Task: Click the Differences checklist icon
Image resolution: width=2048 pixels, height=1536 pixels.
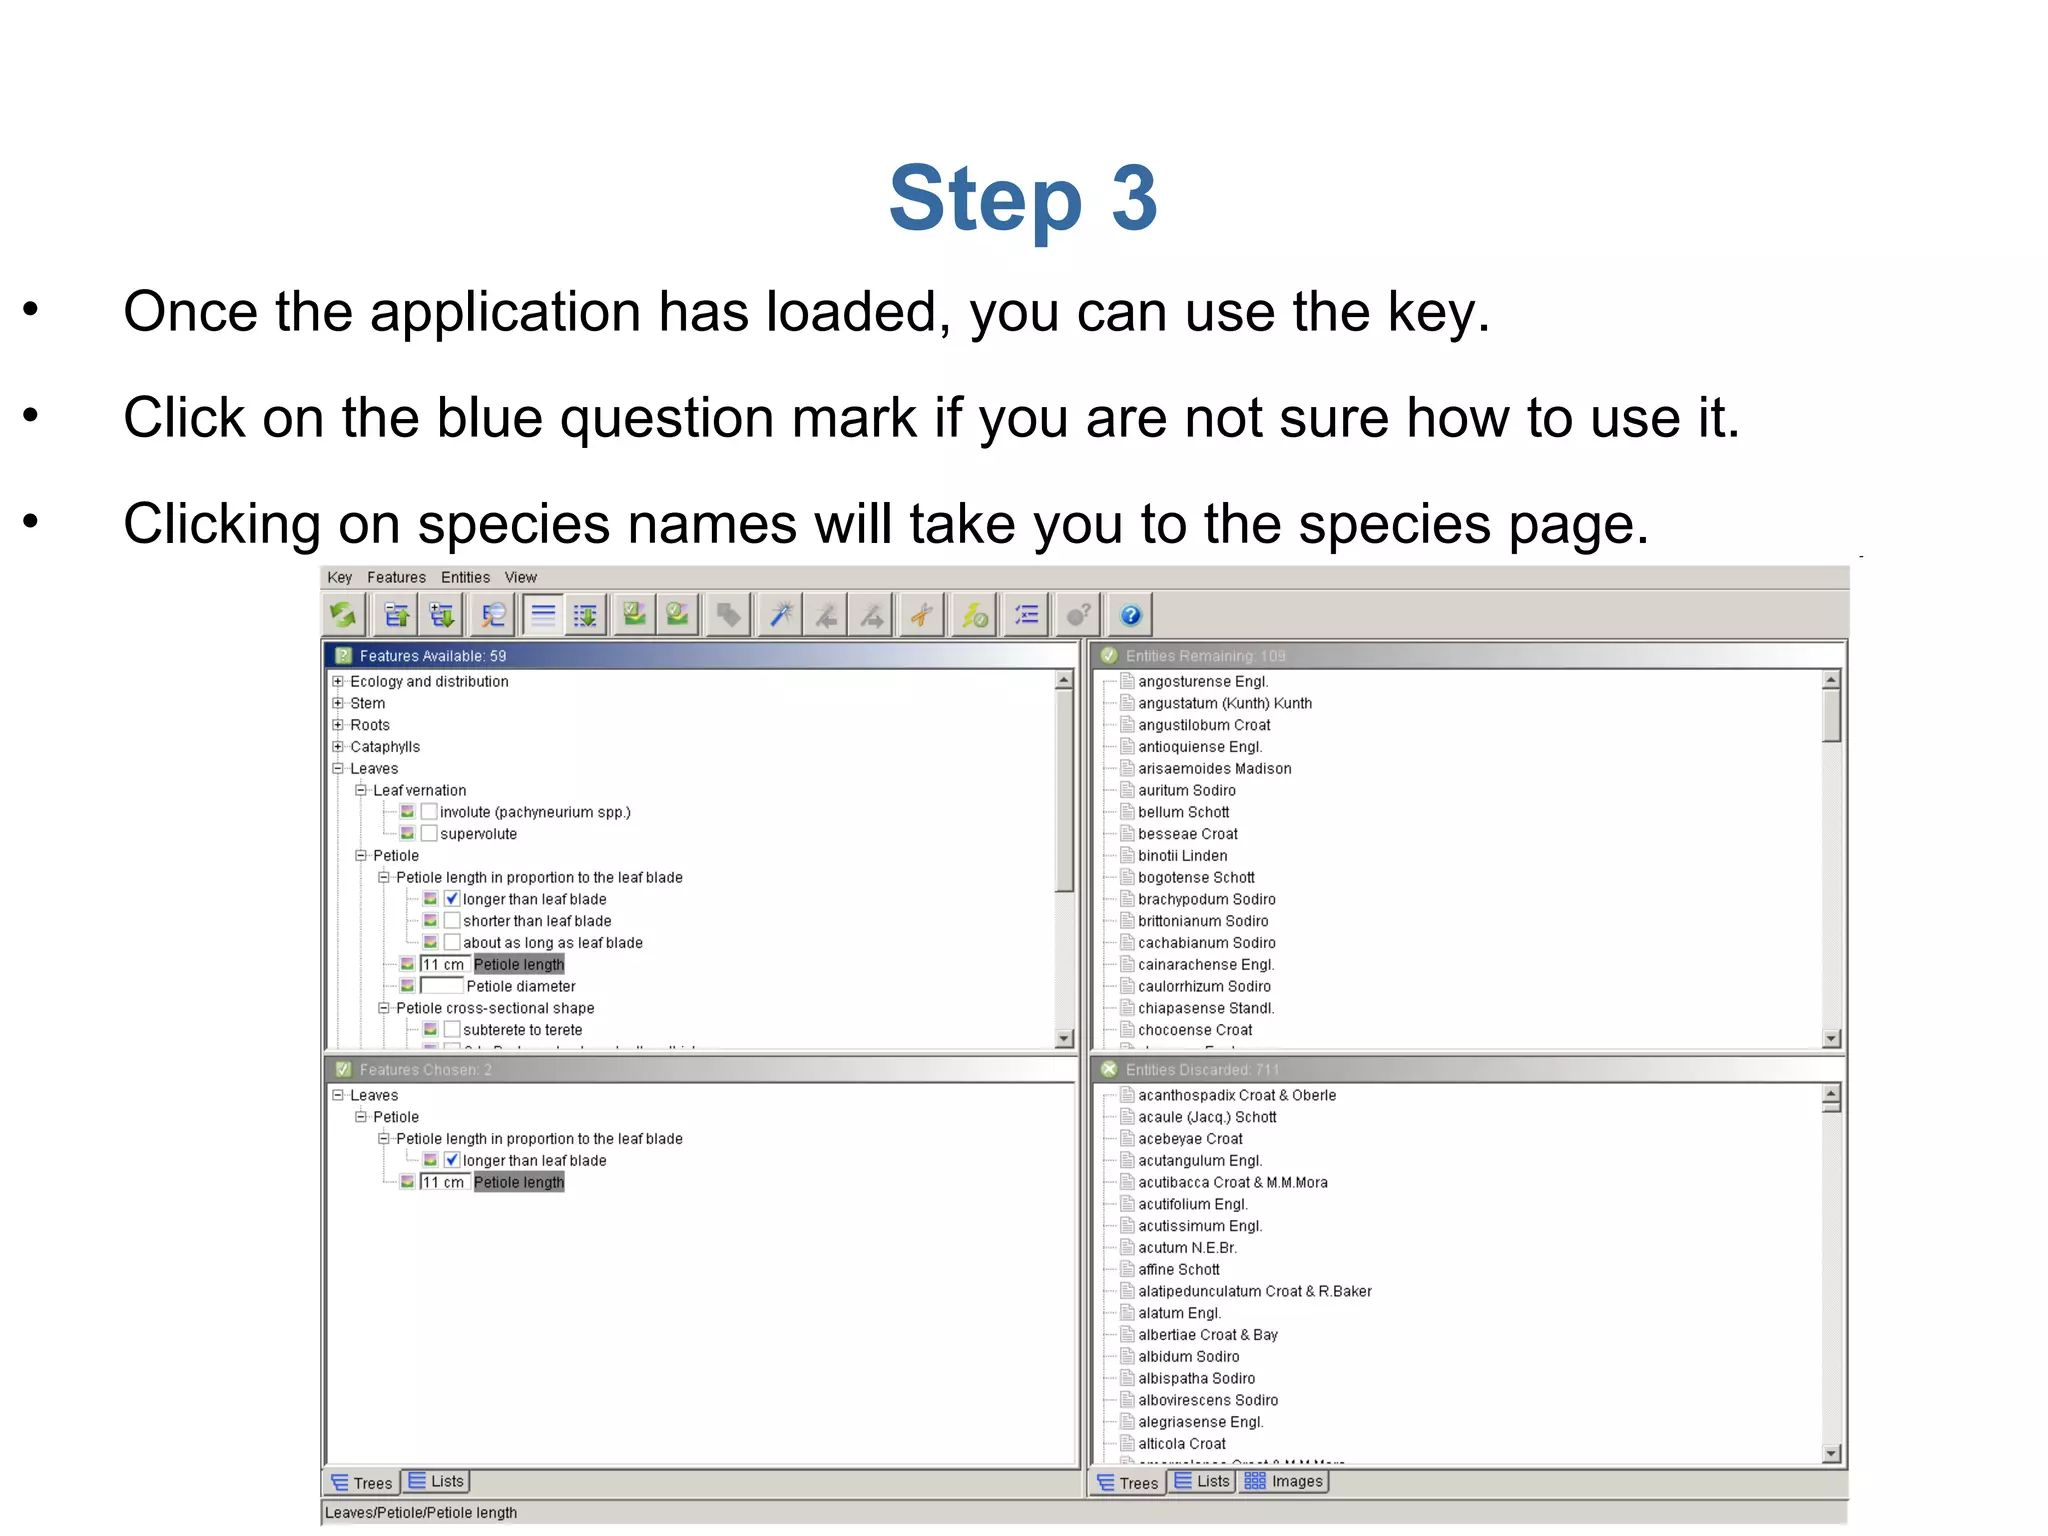Action: [x=1026, y=615]
